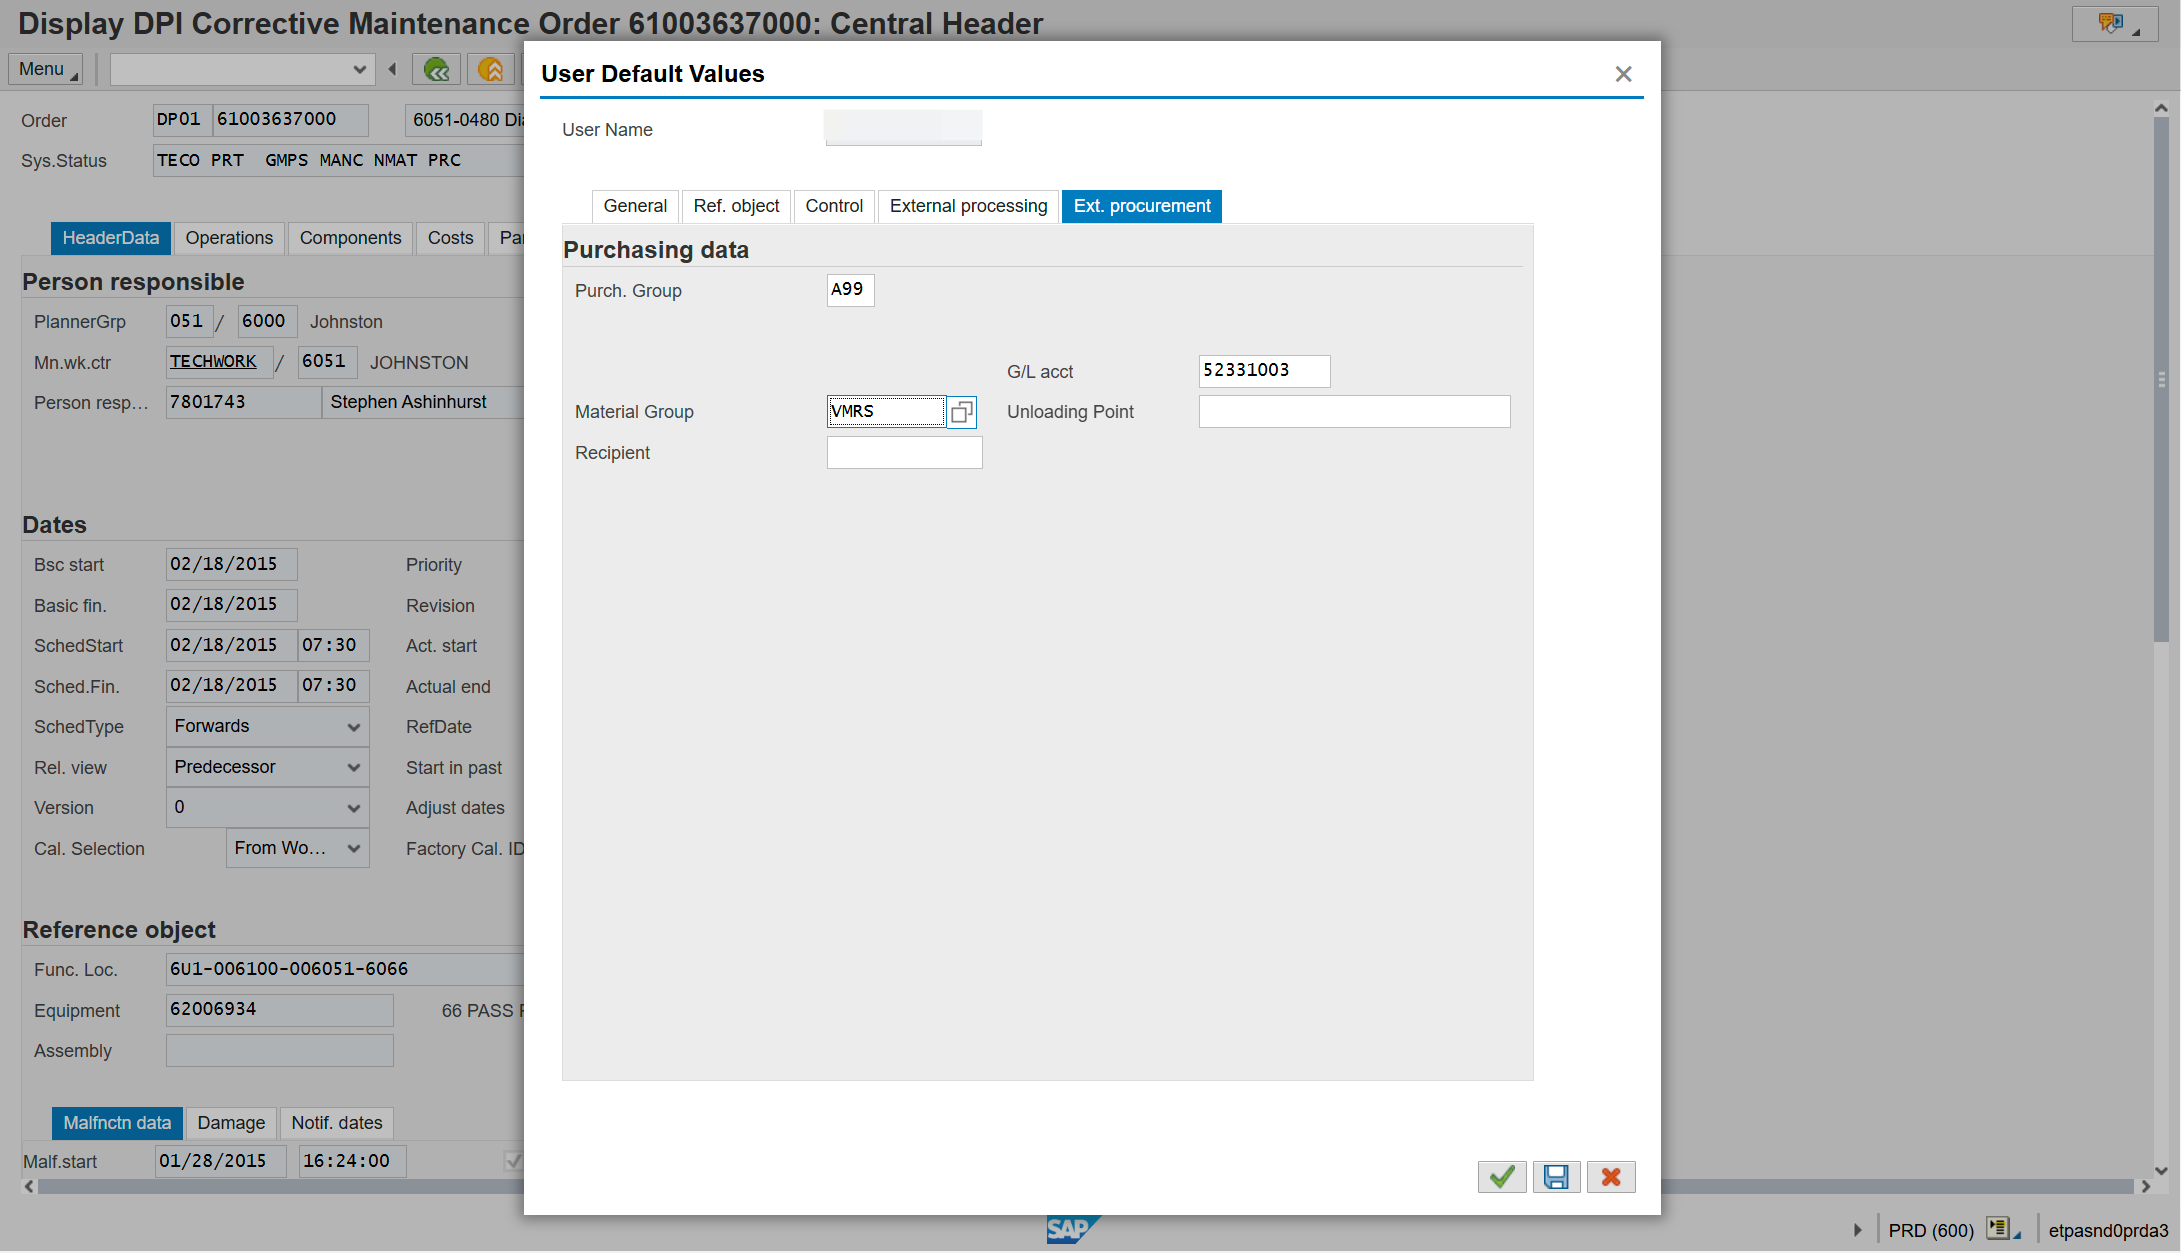
Task: Click the Malf.start date field
Action: point(221,1161)
